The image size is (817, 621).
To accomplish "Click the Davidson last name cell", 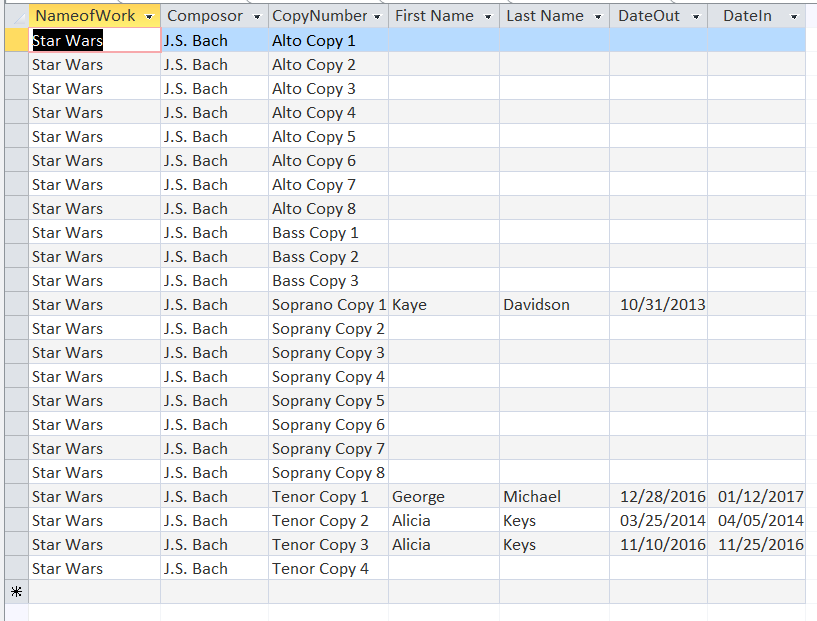I will (554, 304).
